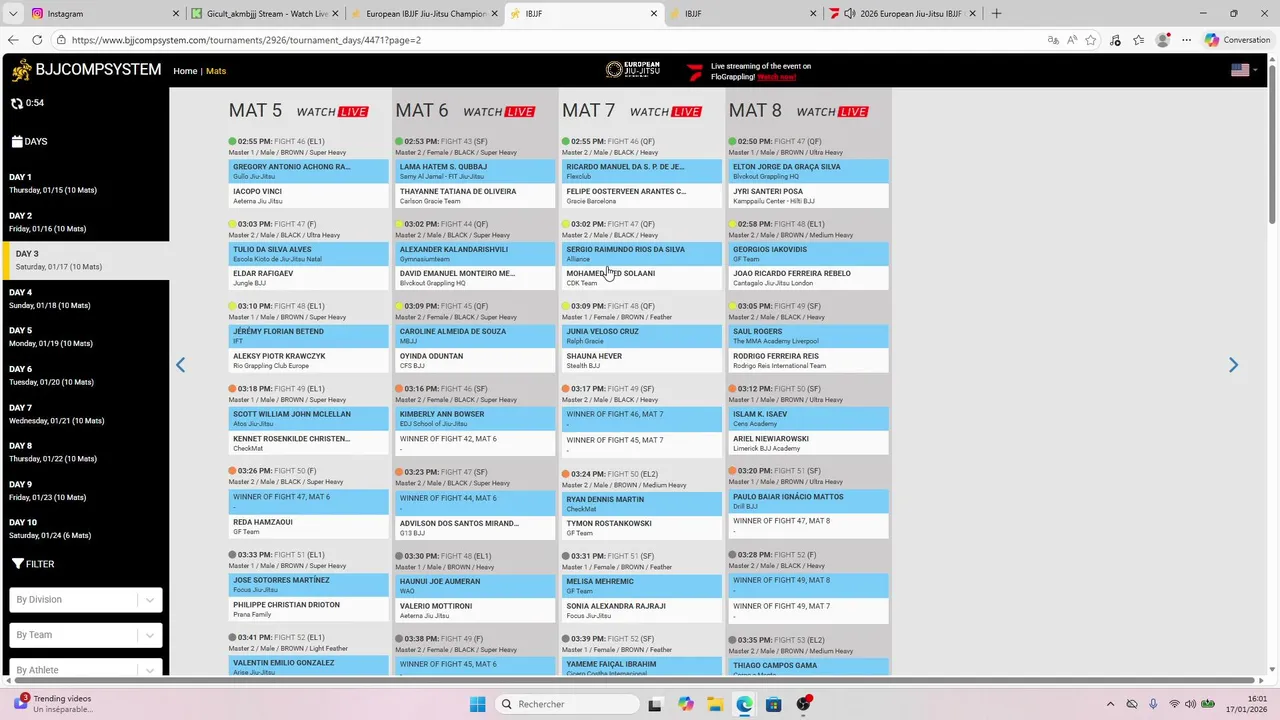
Task: Click athlete Tulio Da Silva Alves
Action: (272, 249)
